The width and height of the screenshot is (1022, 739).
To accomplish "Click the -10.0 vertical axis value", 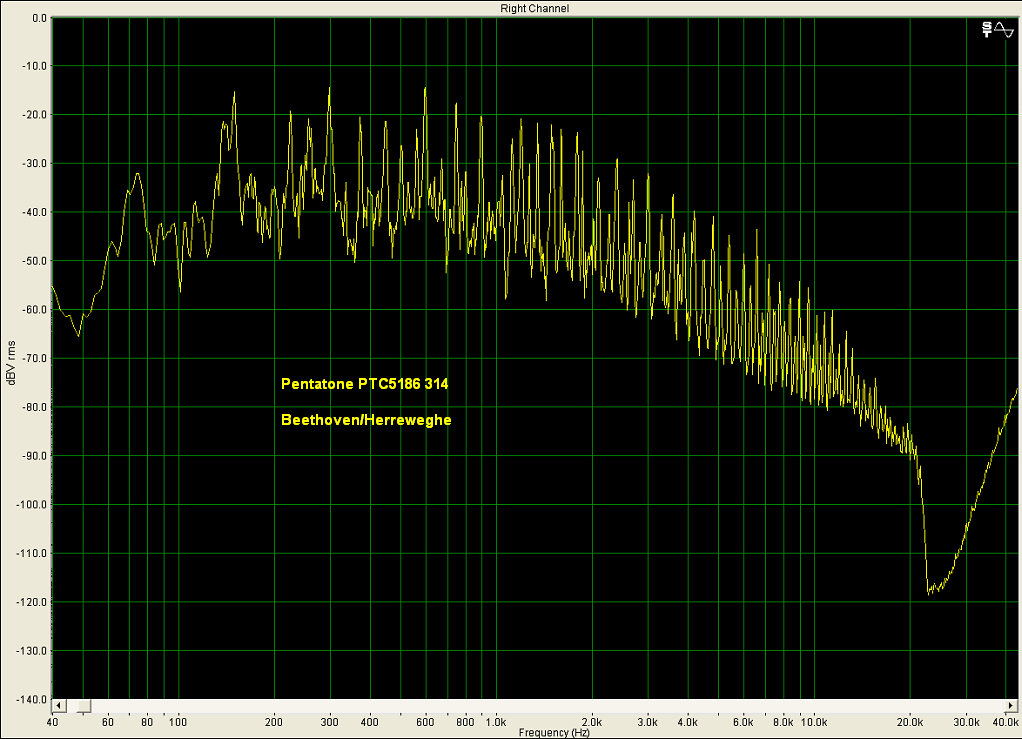I will pos(35,66).
